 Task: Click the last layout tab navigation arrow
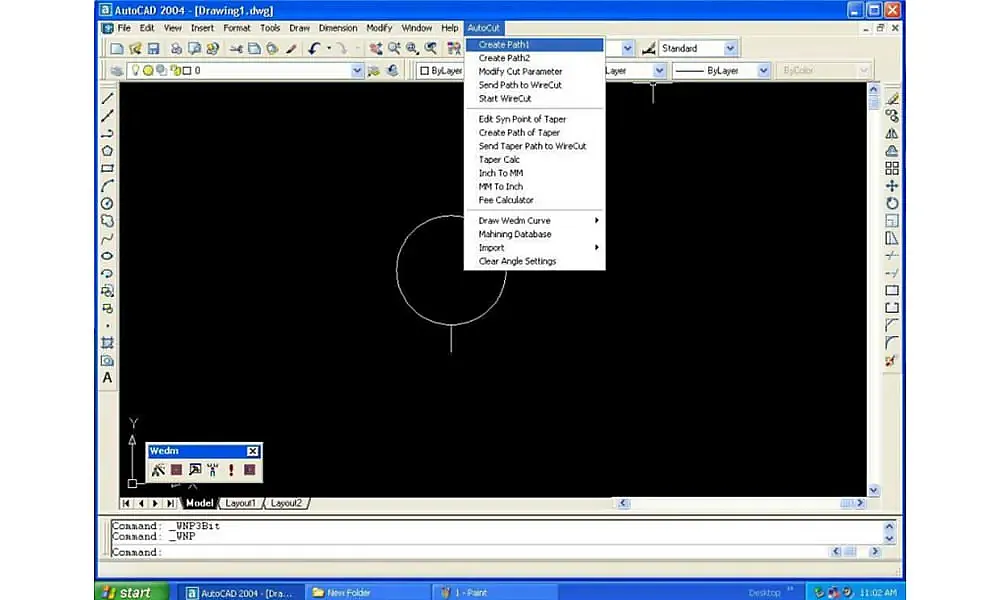point(170,503)
